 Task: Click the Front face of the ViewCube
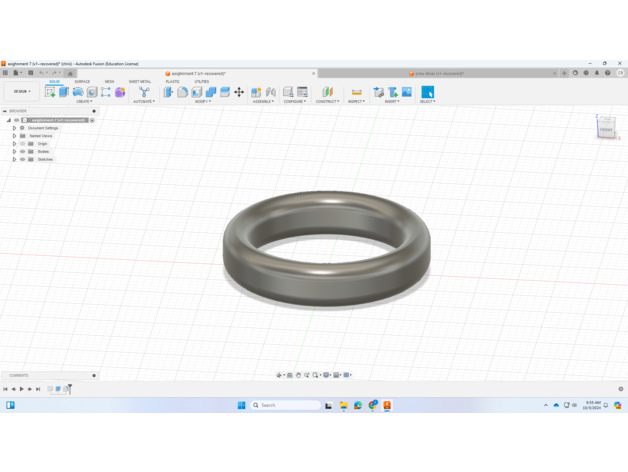tap(605, 129)
